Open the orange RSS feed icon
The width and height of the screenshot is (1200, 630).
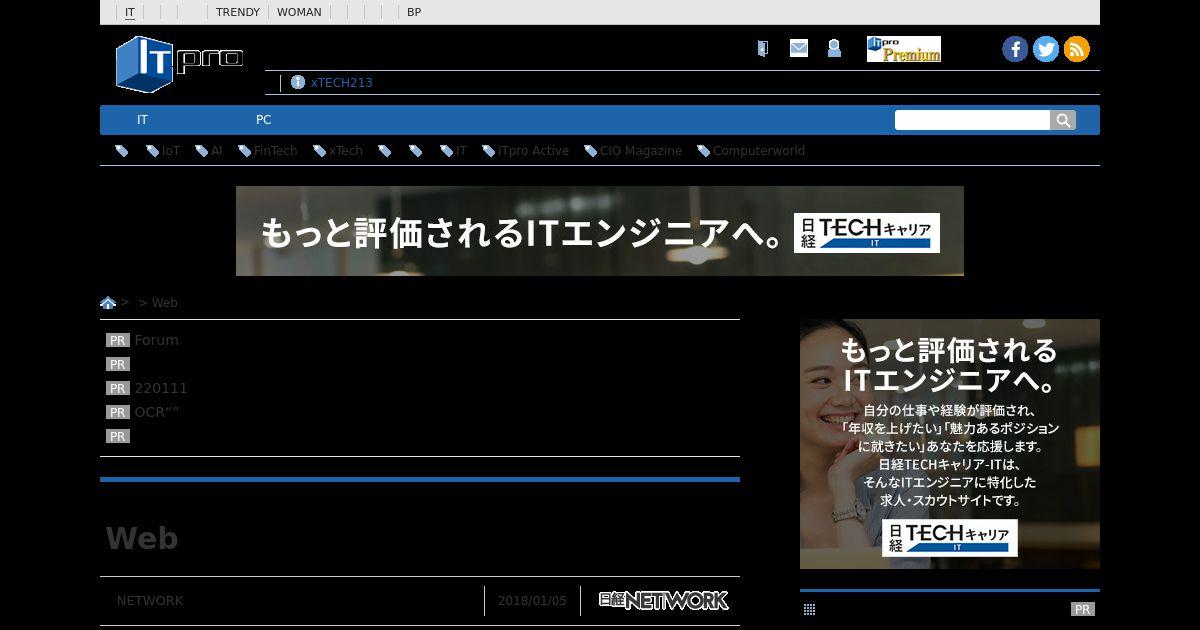point(1077,49)
